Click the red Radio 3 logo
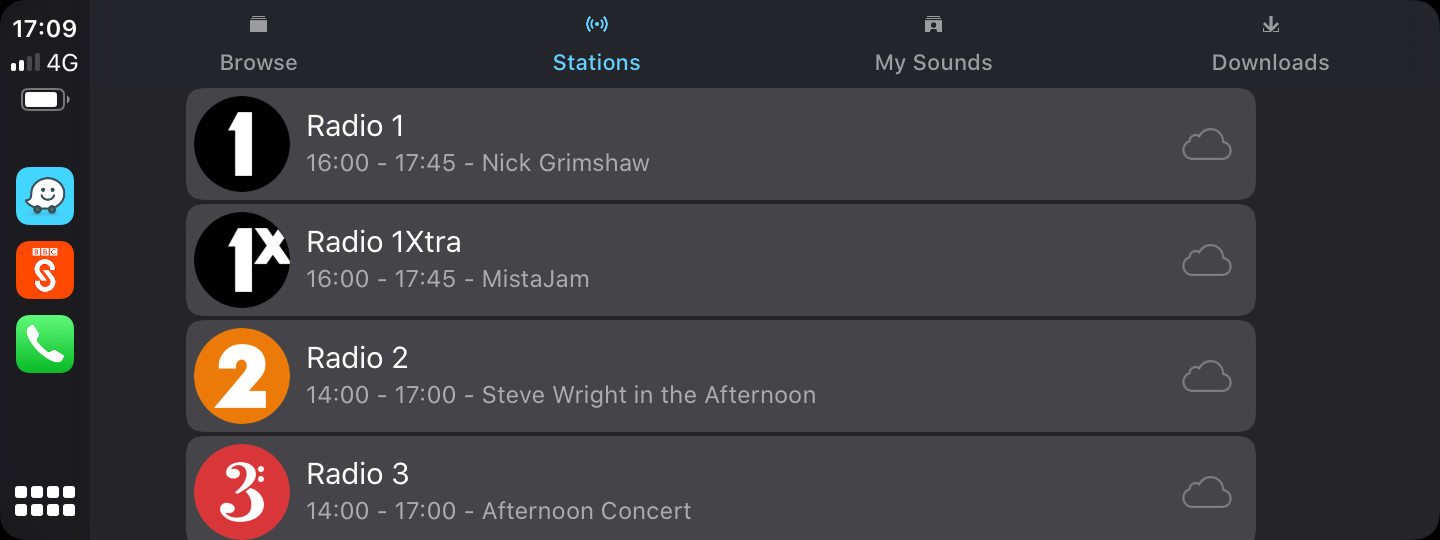Screen dimensions: 1440x540 pos(242,492)
